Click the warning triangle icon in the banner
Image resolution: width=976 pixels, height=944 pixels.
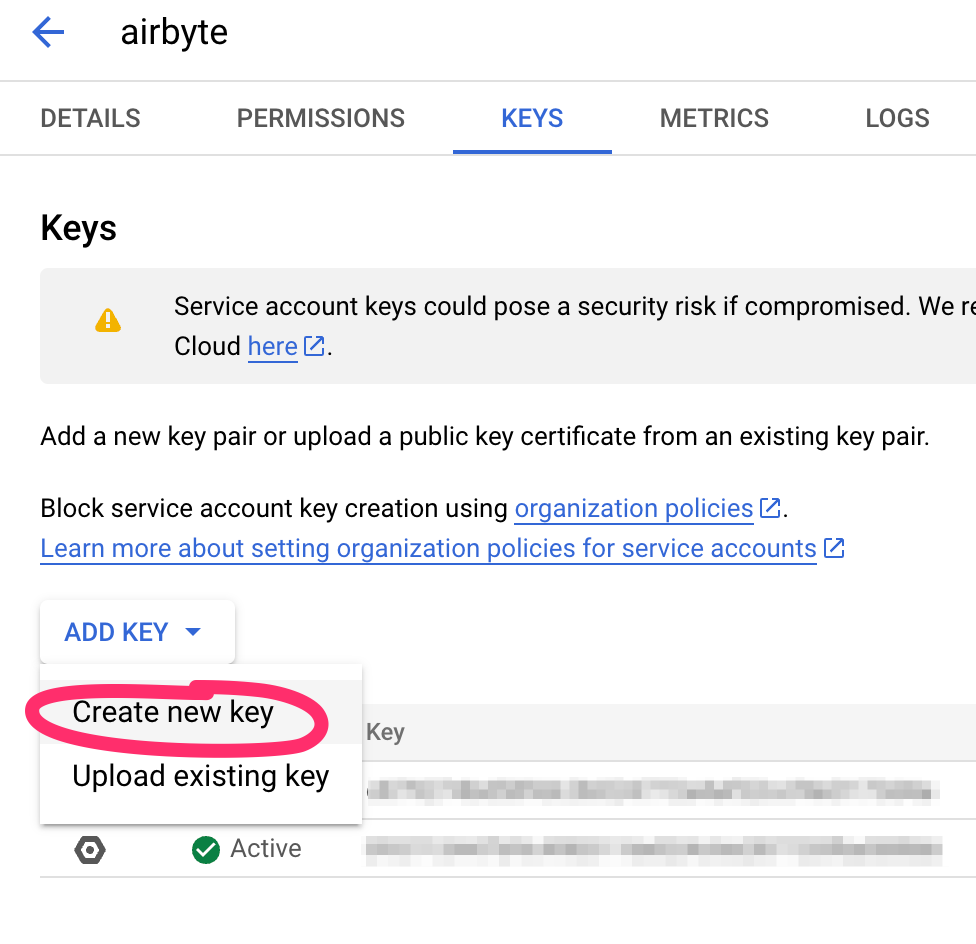tap(108, 321)
